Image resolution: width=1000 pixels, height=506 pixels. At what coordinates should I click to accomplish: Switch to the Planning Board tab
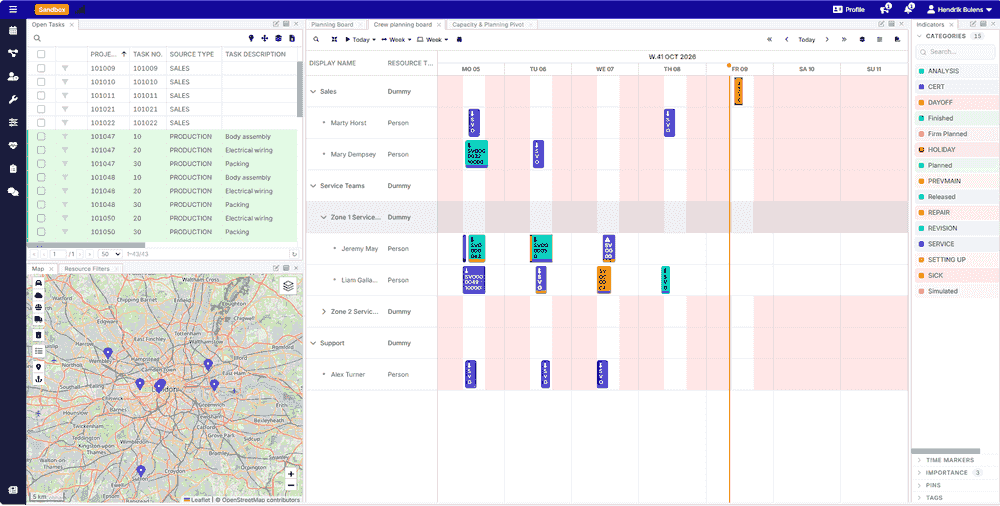[x=332, y=25]
